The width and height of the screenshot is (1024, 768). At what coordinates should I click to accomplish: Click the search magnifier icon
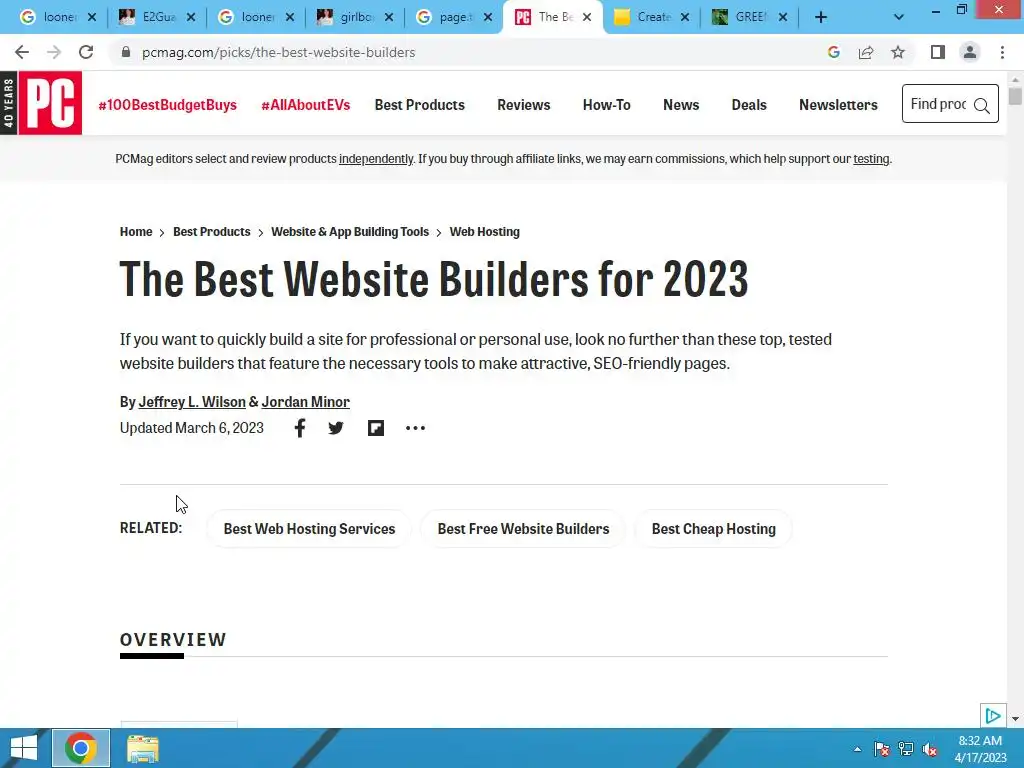[x=981, y=105]
